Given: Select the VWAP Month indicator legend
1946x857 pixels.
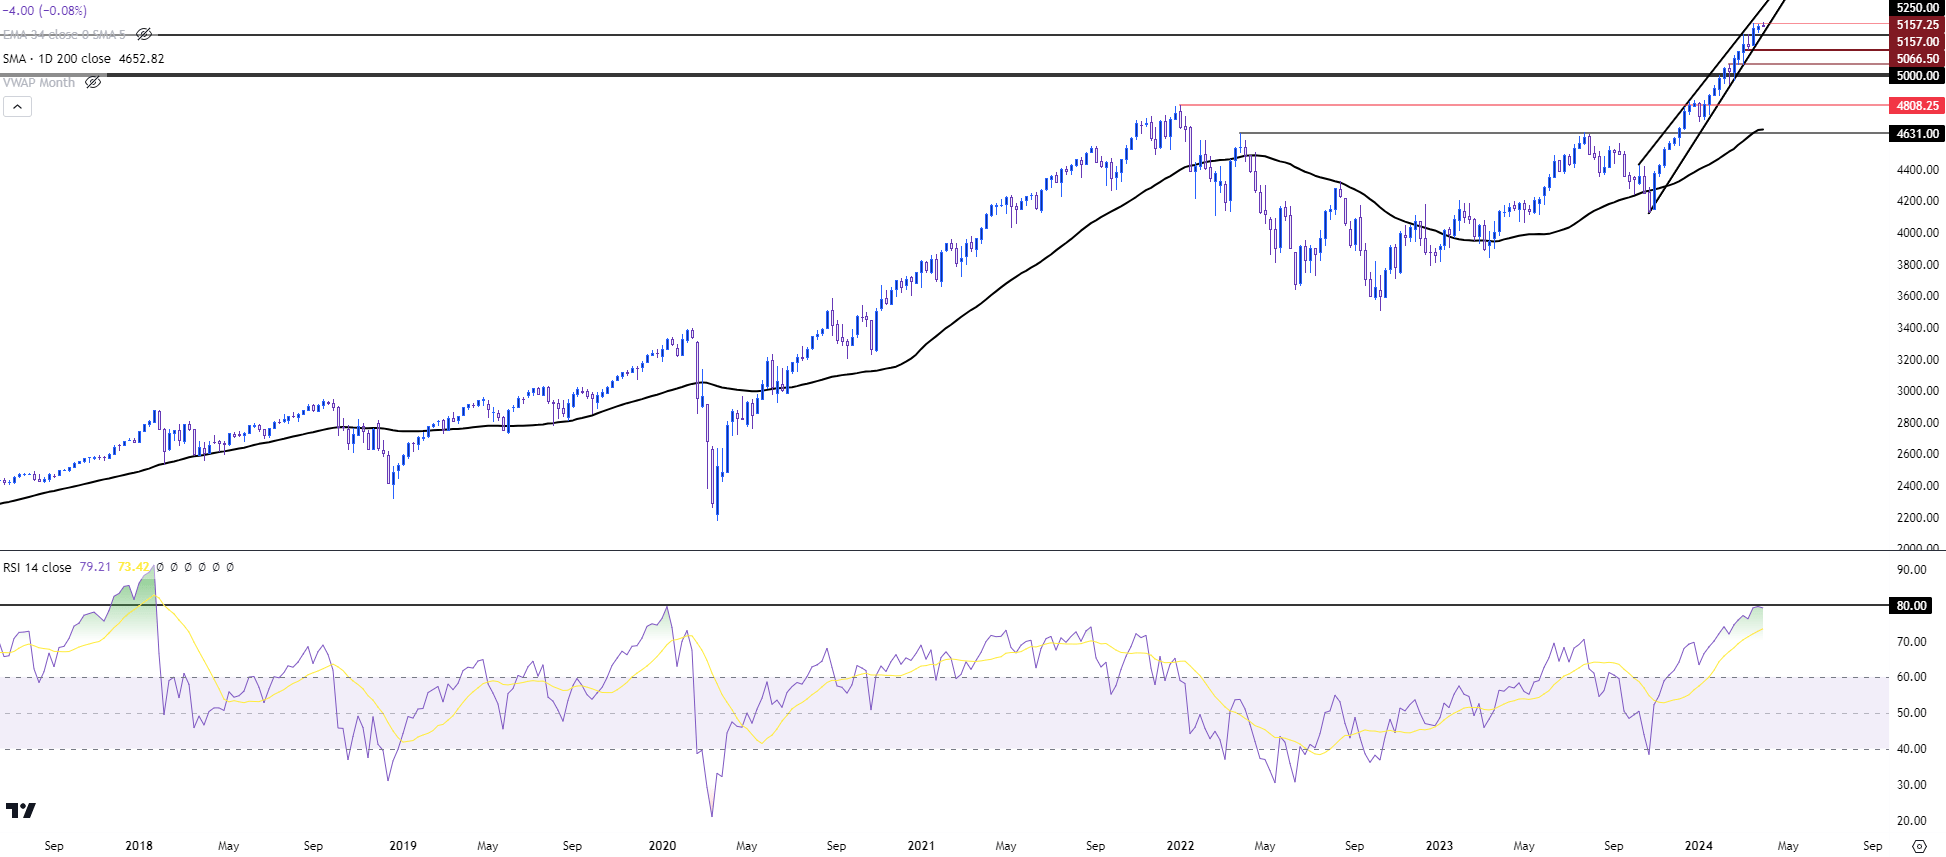Looking at the screenshot, I should [39, 82].
